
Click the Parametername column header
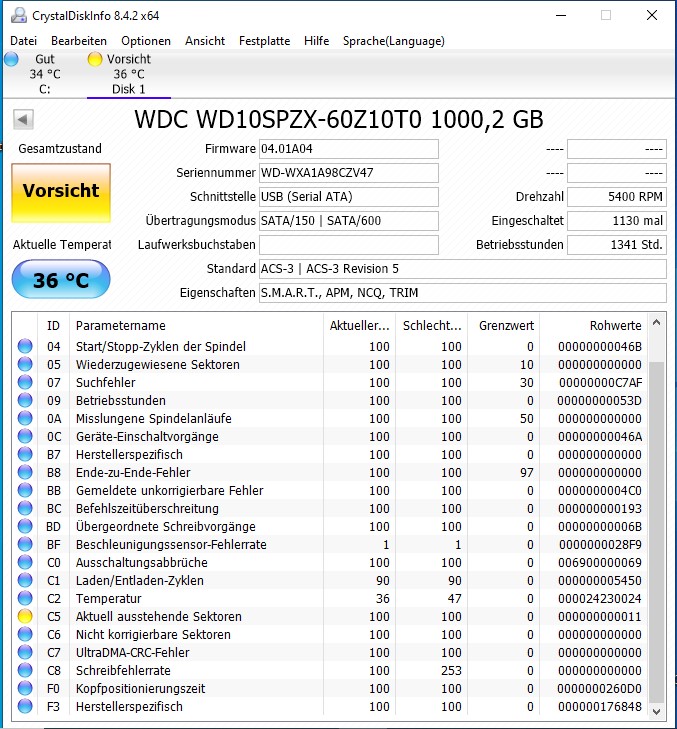(x=196, y=325)
